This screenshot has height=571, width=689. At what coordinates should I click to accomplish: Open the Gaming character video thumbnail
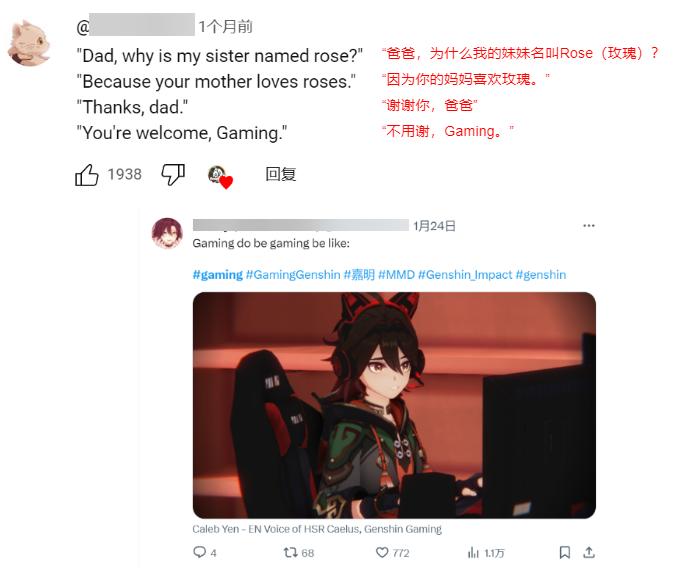click(394, 405)
